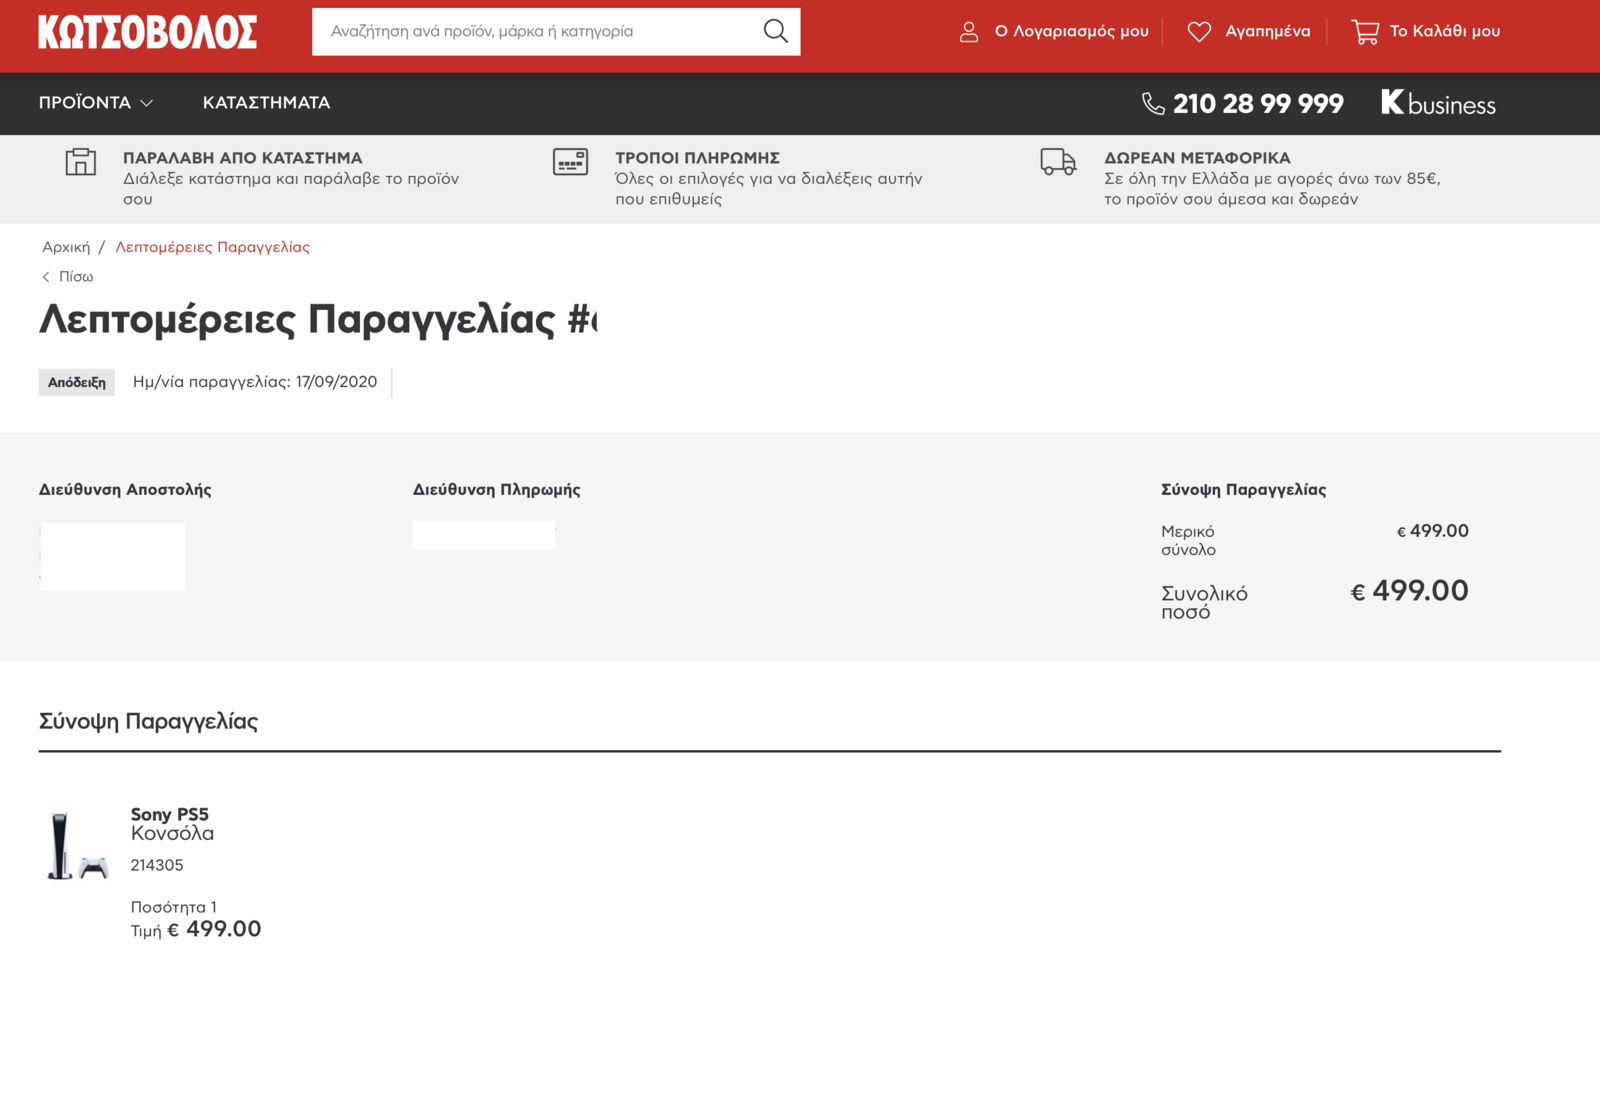Click the phone number 210 28 99 999

1258,104
